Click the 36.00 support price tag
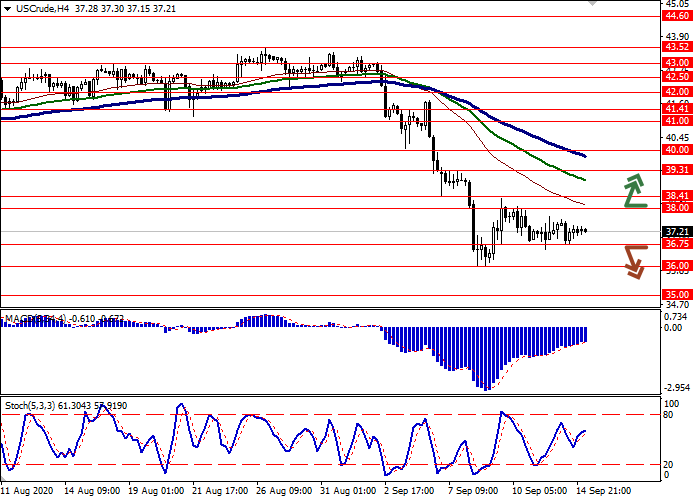The image size is (700, 500). click(677, 266)
